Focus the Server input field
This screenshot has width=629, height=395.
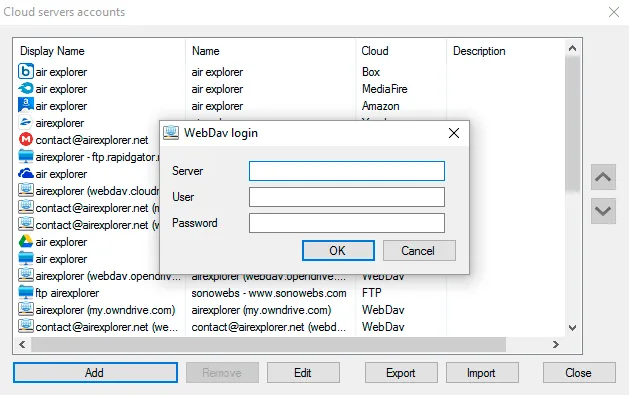347,171
